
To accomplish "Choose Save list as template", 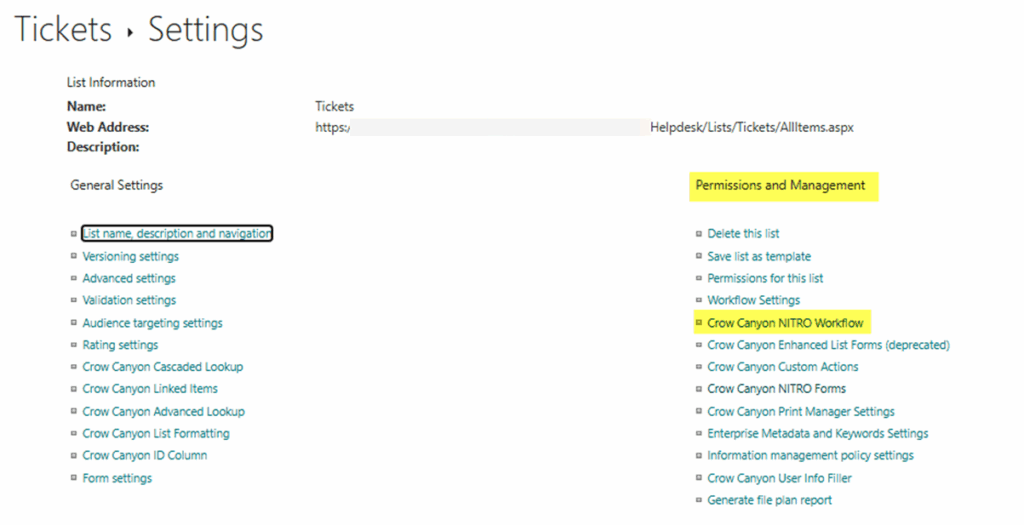I will 759,257.
